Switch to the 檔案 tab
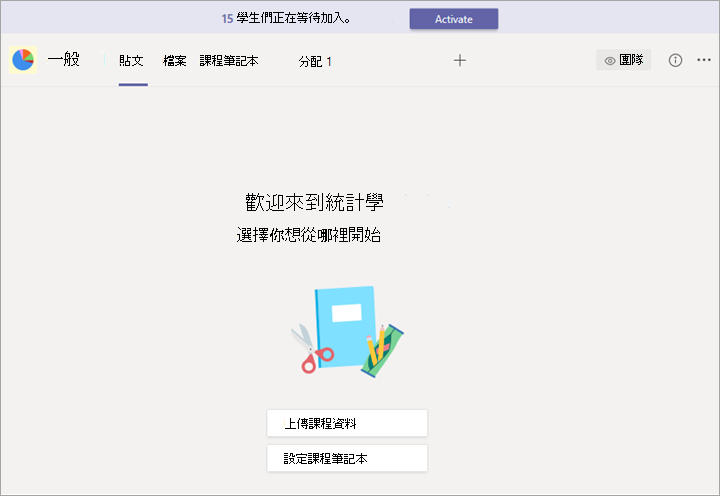 (x=174, y=61)
